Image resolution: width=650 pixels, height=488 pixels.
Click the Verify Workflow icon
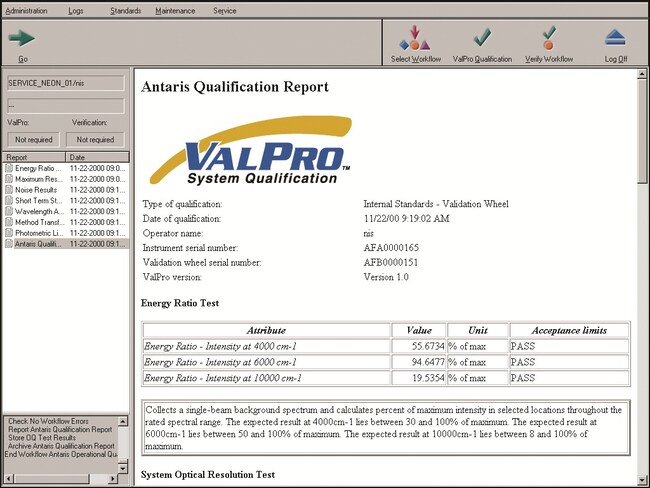pyautogui.click(x=548, y=38)
